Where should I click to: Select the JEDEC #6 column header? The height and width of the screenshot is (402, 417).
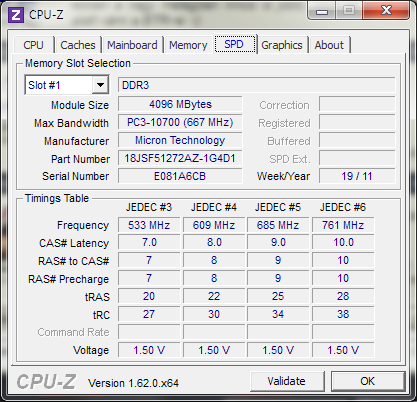click(x=343, y=207)
